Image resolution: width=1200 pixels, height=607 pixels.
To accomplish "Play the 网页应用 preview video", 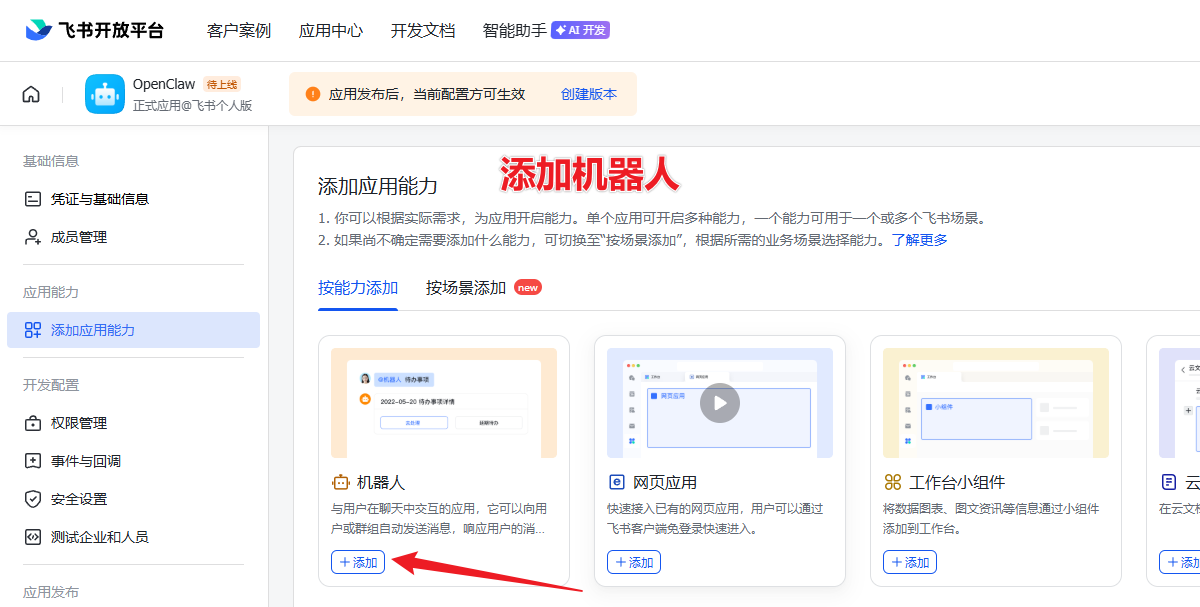I will pos(719,403).
